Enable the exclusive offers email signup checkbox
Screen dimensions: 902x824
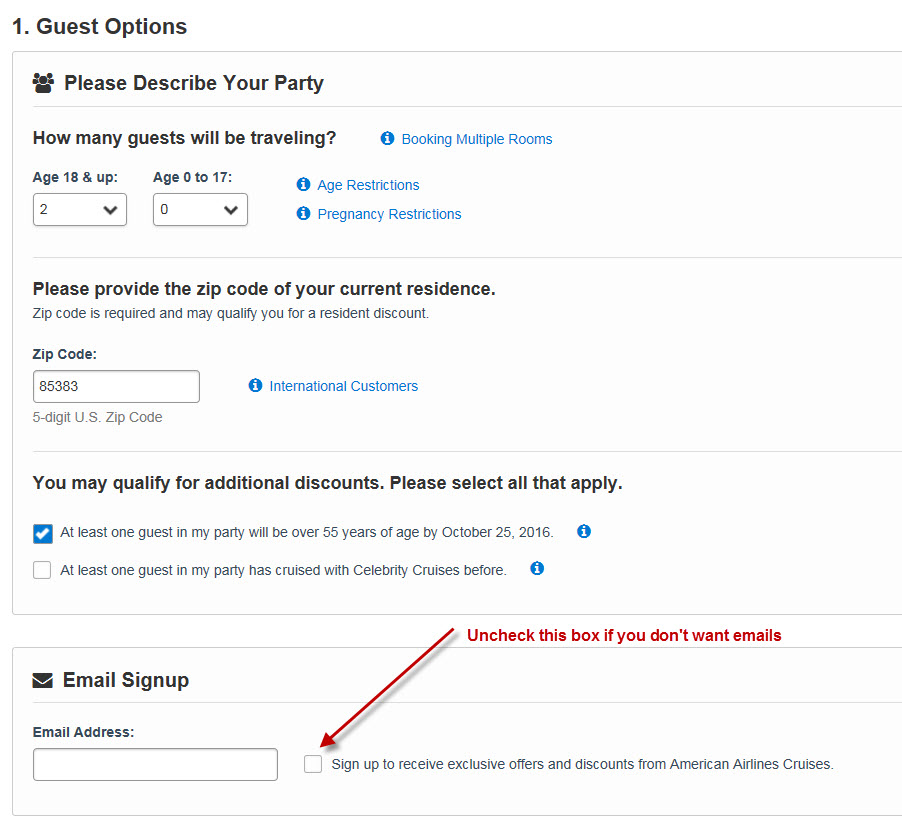(314, 764)
